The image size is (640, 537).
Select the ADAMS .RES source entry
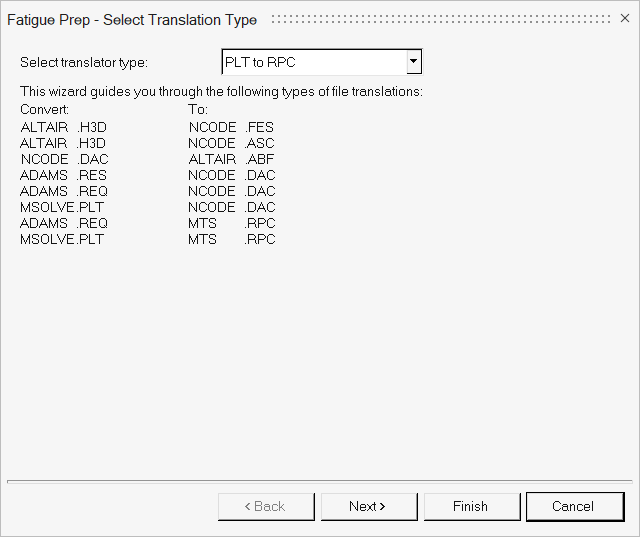click(x=64, y=176)
